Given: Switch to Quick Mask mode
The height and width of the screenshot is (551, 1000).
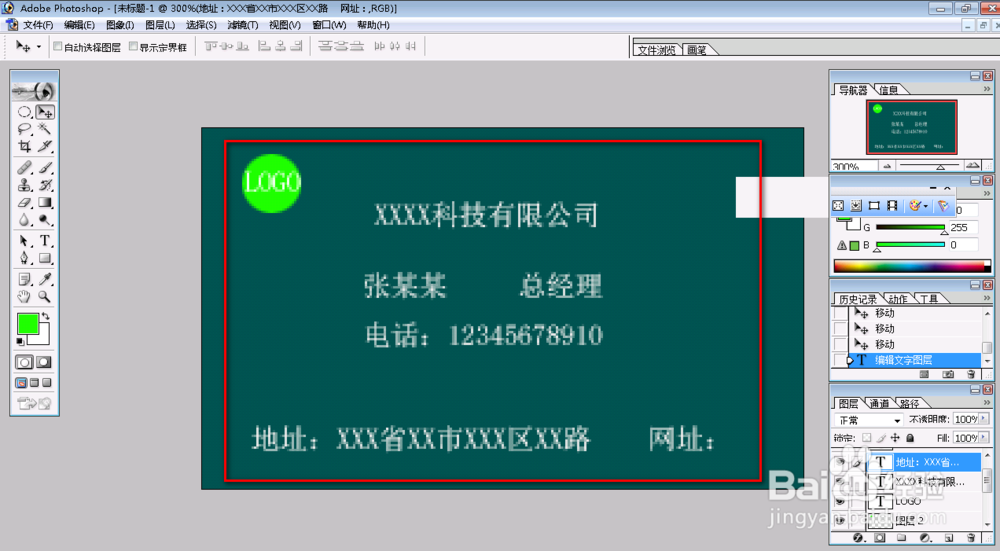Looking at the screenshot, I should tap(44, 362).
